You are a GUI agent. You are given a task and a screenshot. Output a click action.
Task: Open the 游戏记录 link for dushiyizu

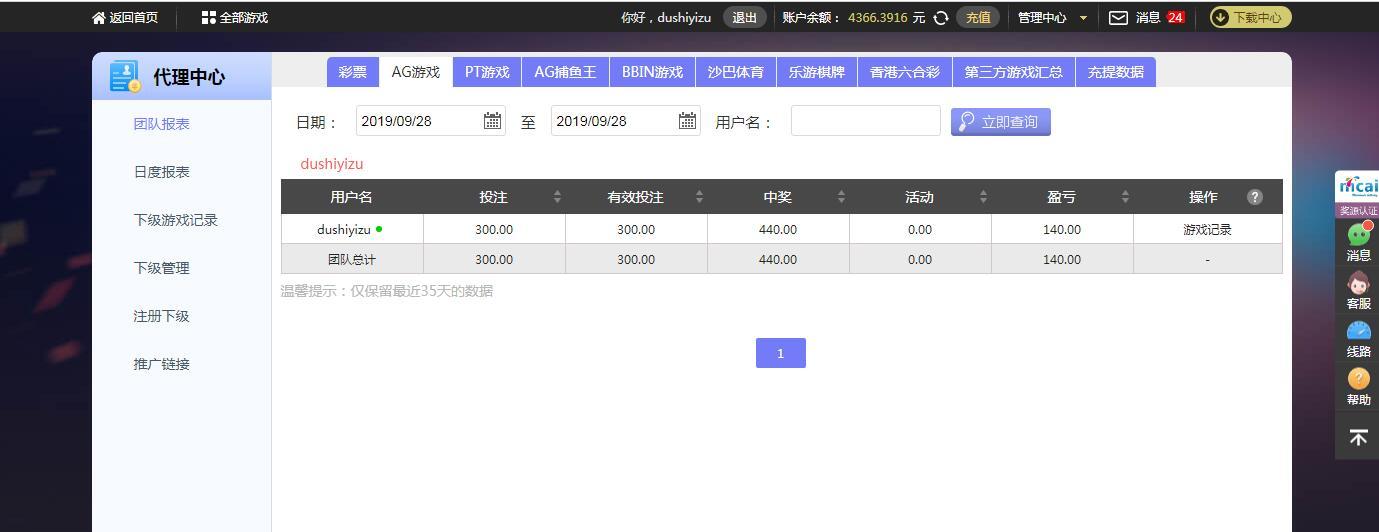pos(1207,229)
